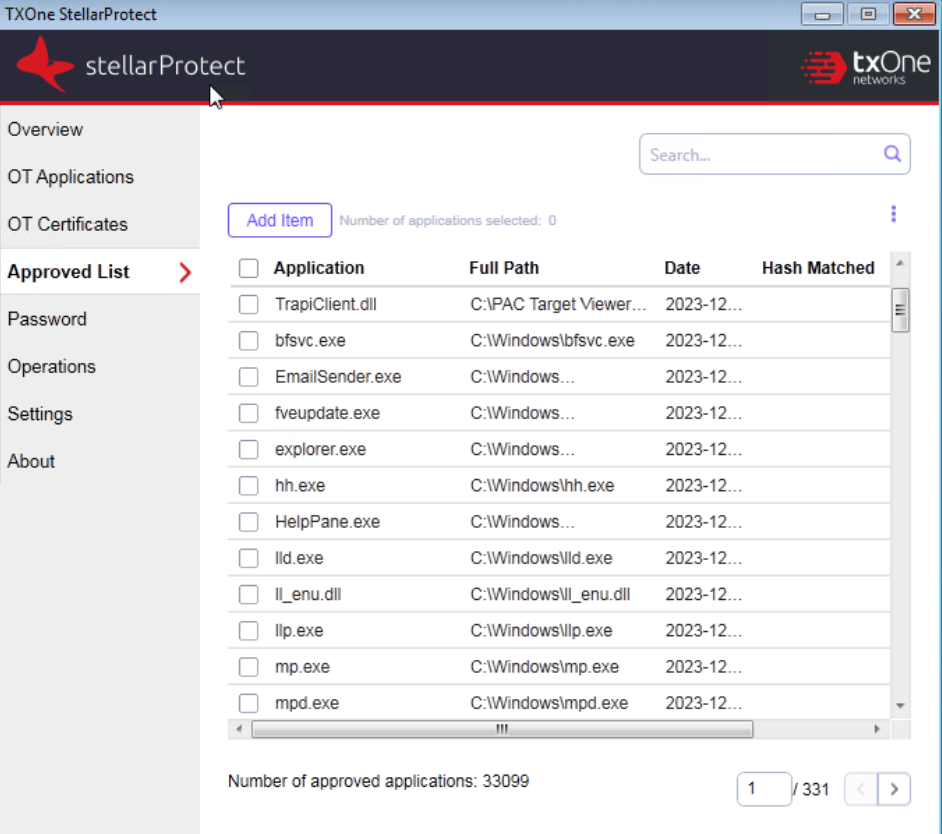Viewport: 942px width, 834px height.
Task: Tick the HelpPane.exe row checkbox
Action: [x=249, y=522]
